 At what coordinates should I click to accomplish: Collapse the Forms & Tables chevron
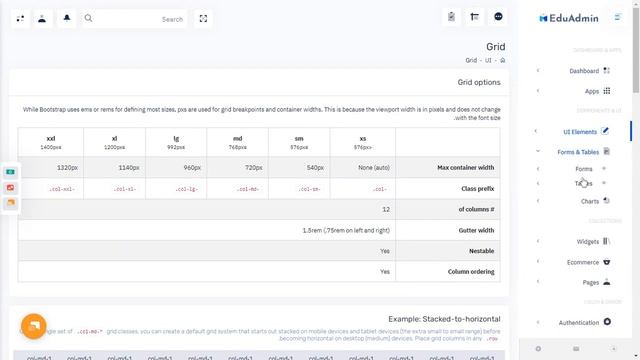pyautogui.click(x=538, y=151)
